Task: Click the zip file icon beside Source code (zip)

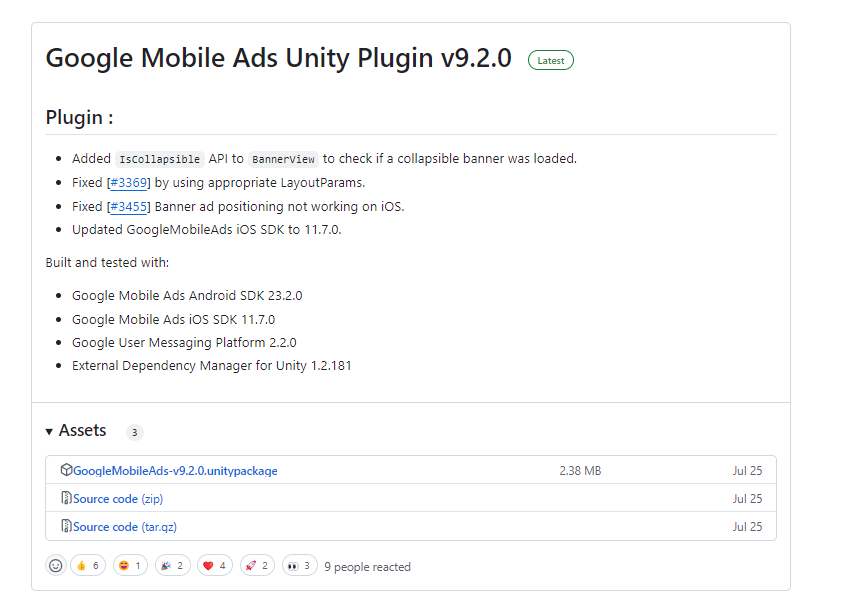Action: tap(66, 498)
